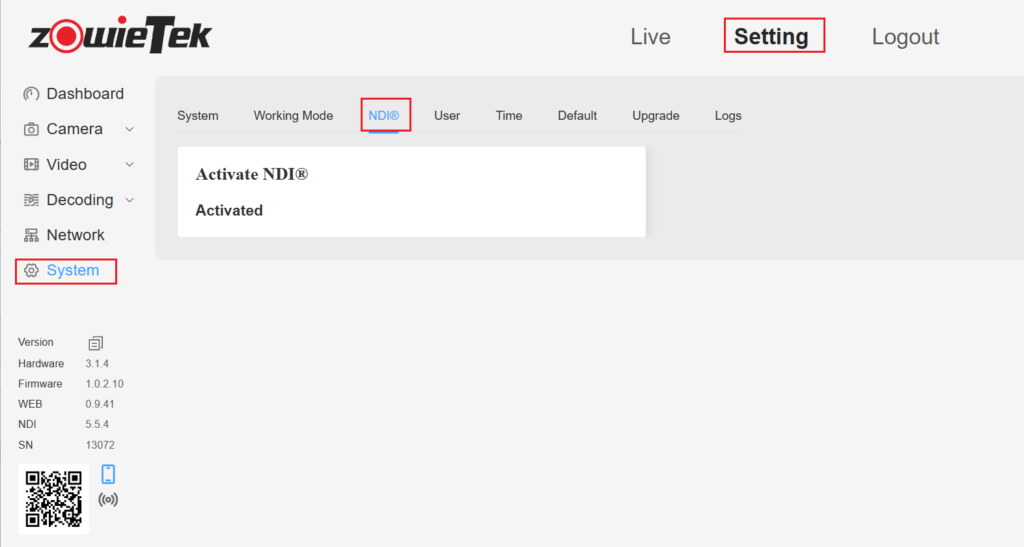
Task: Click the ZowieTek logo
Action: point(120,36)
